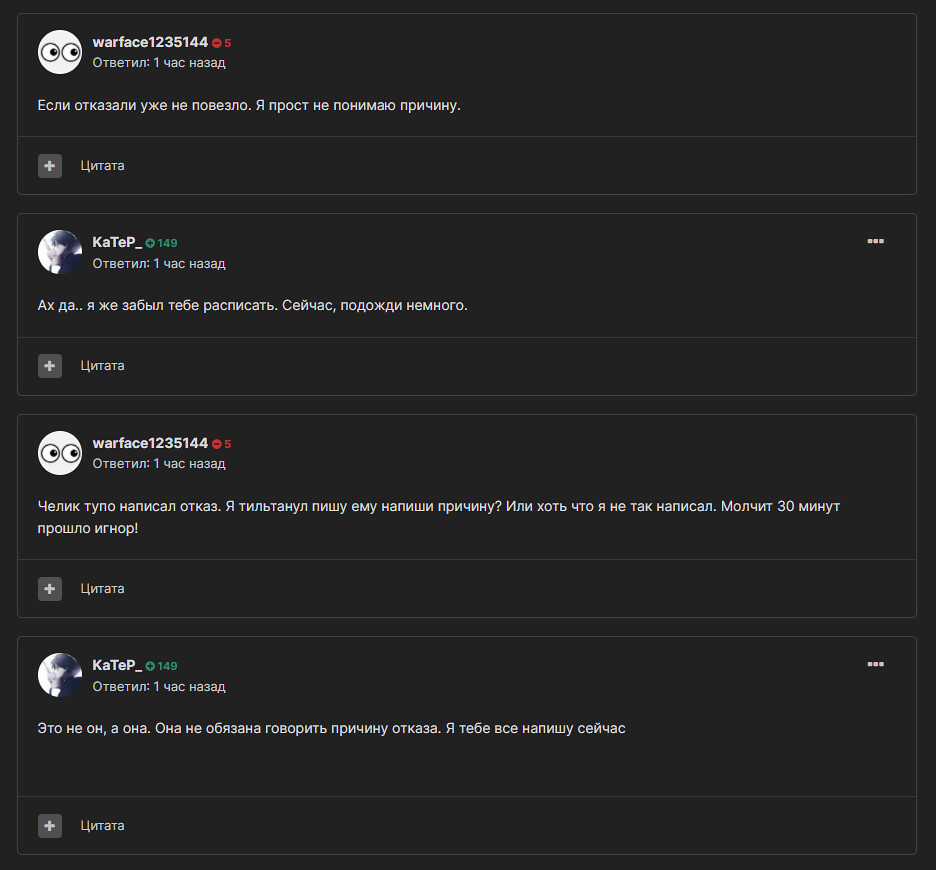Screen dimensions: 936x870
Task: Click red reputation badge on 'Челик тупо написал' post
Action: tap(221, 444)
